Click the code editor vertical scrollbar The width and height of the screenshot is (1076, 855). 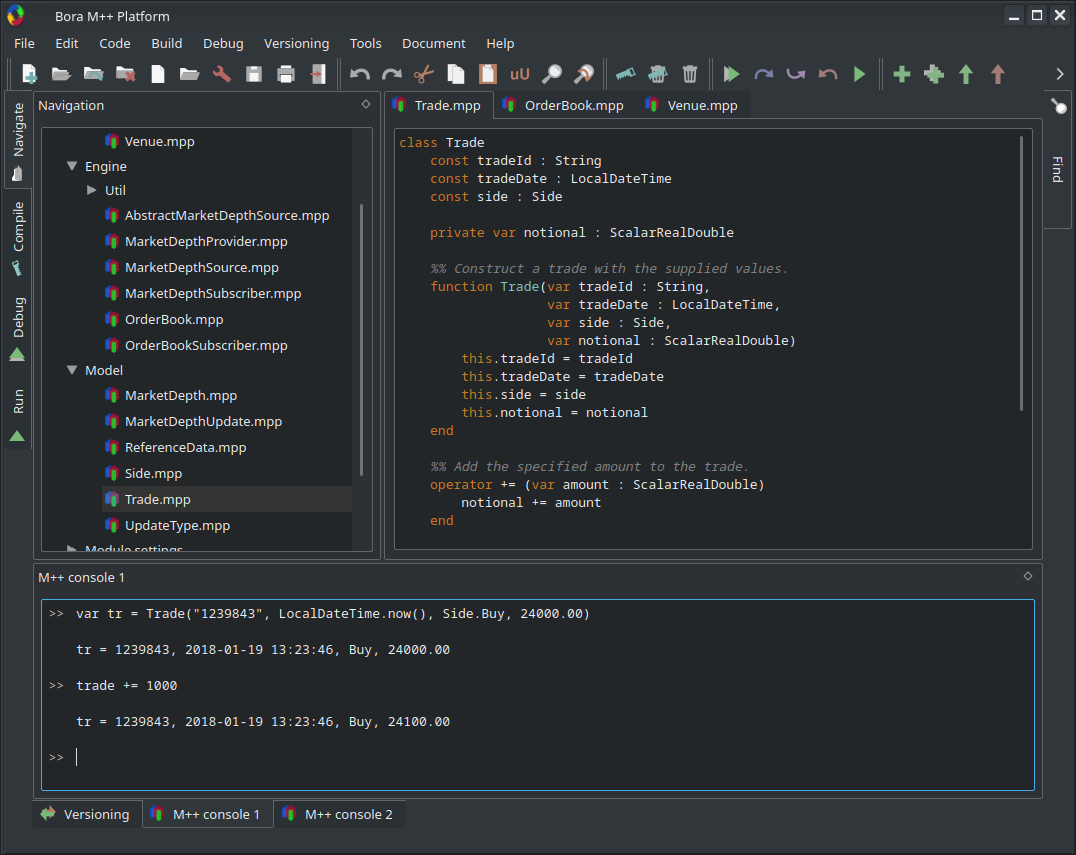tap(1022, 273)
